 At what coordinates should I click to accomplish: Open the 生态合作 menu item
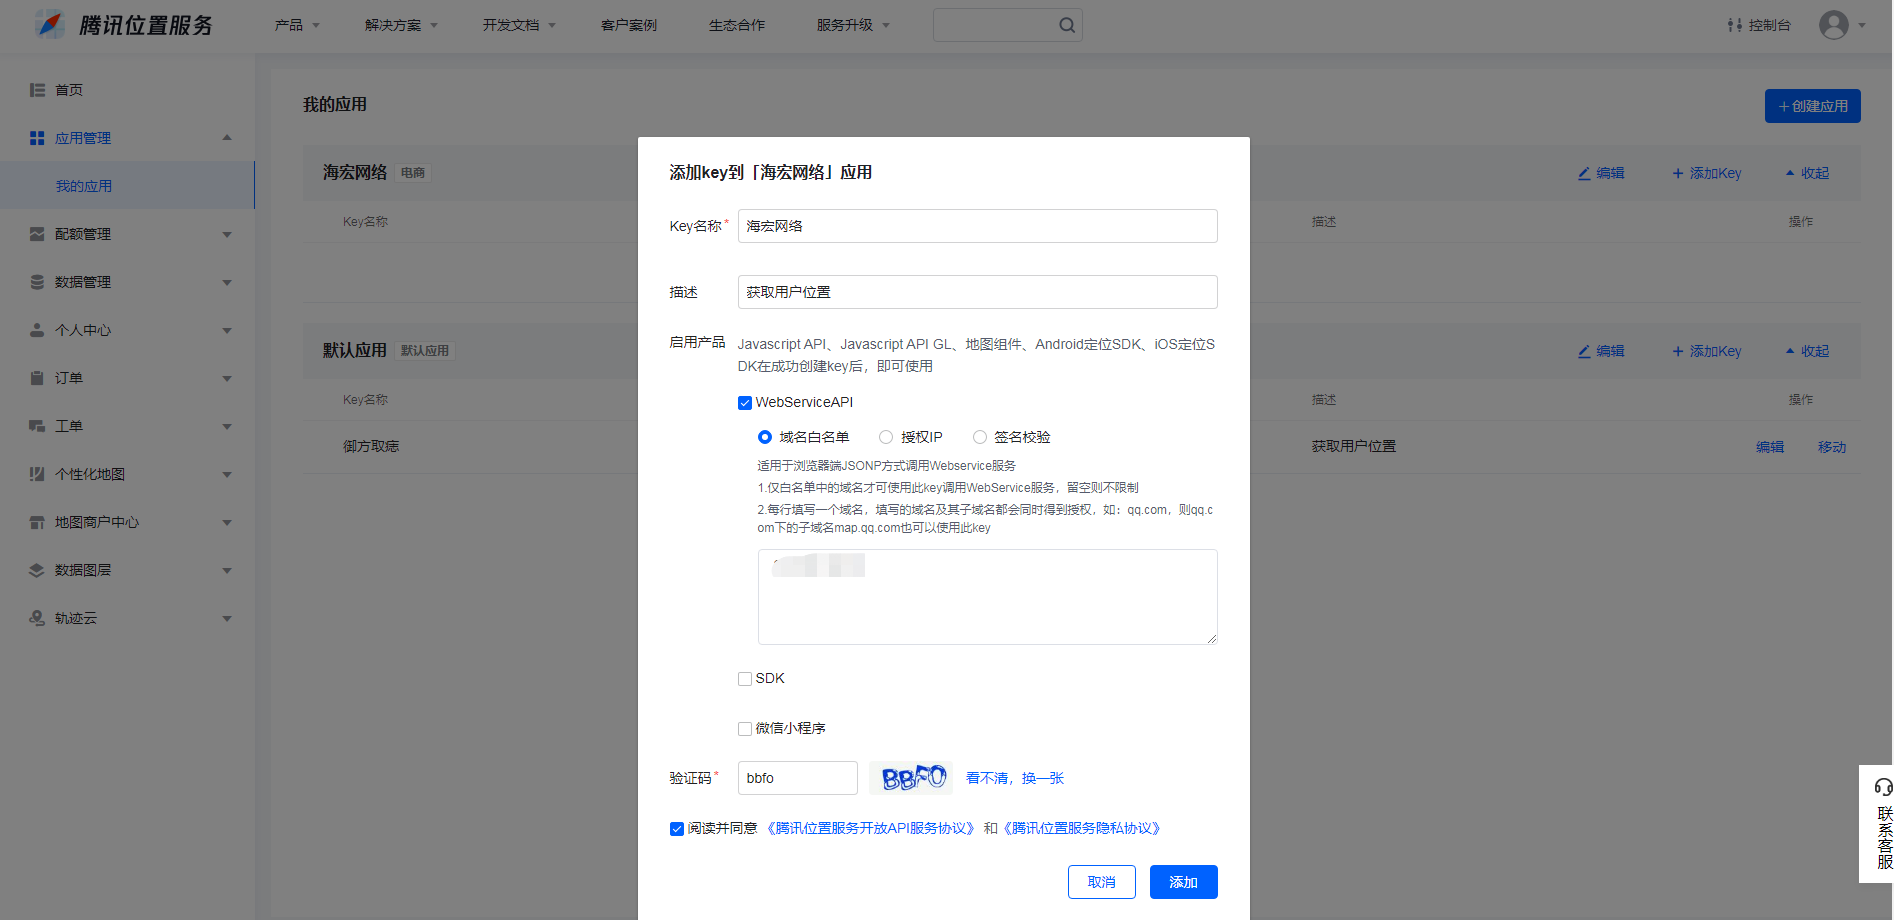pos(737,25)
